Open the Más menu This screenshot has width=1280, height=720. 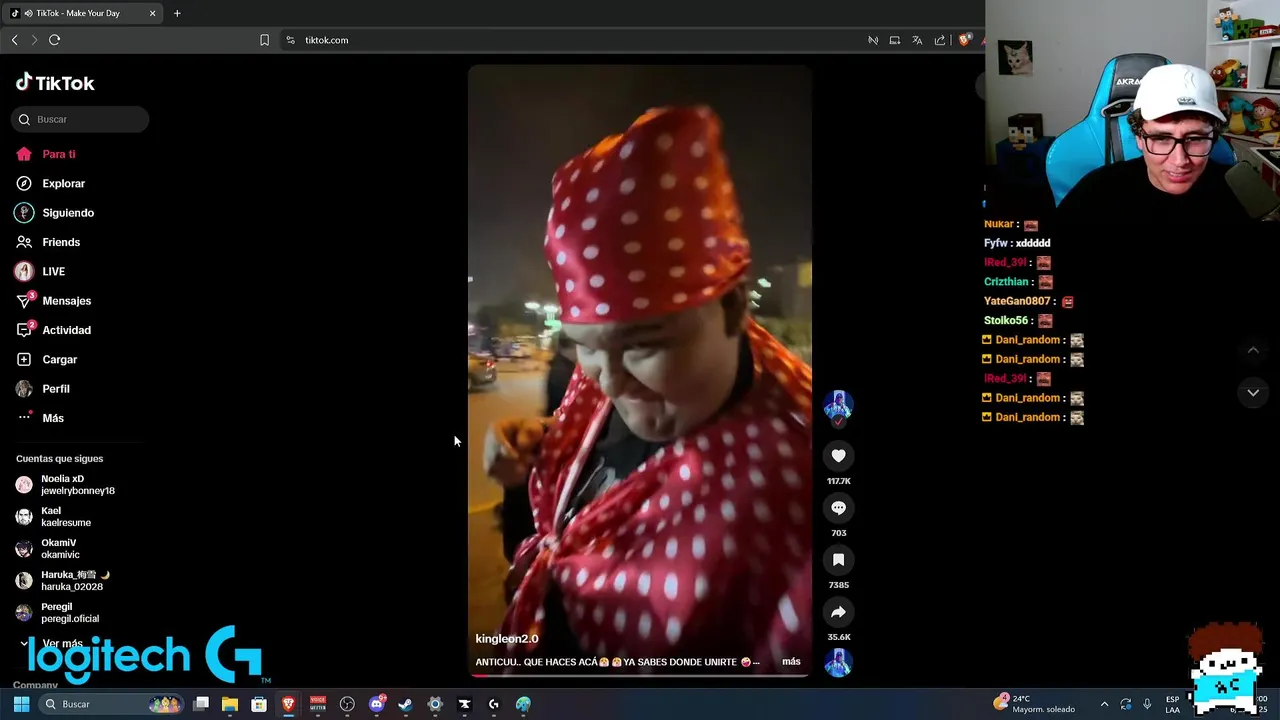[x=40, y=418]
